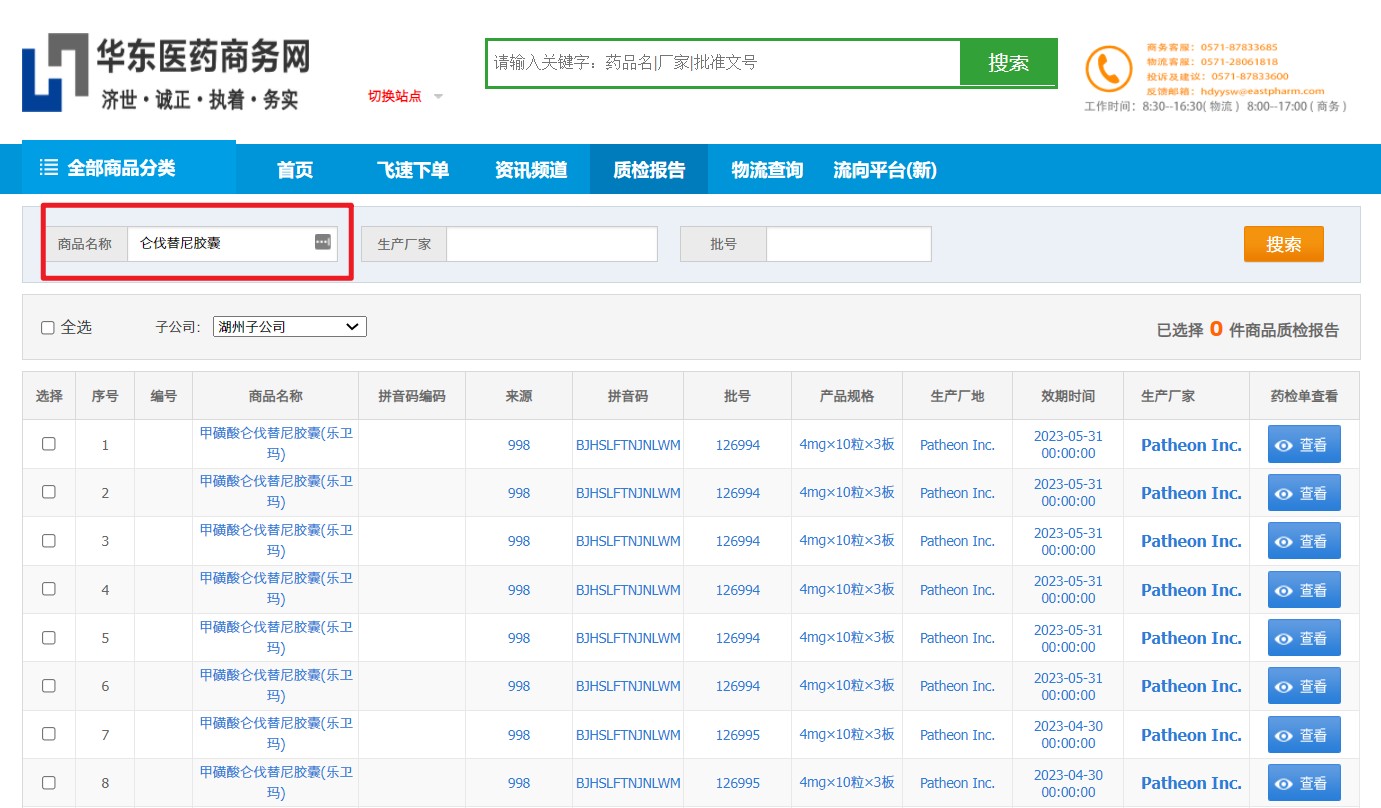The width and height of the screenshot is (1381, 808).
Task: Expand the 全部商品分类 category menu
Action: click(129, 167)
